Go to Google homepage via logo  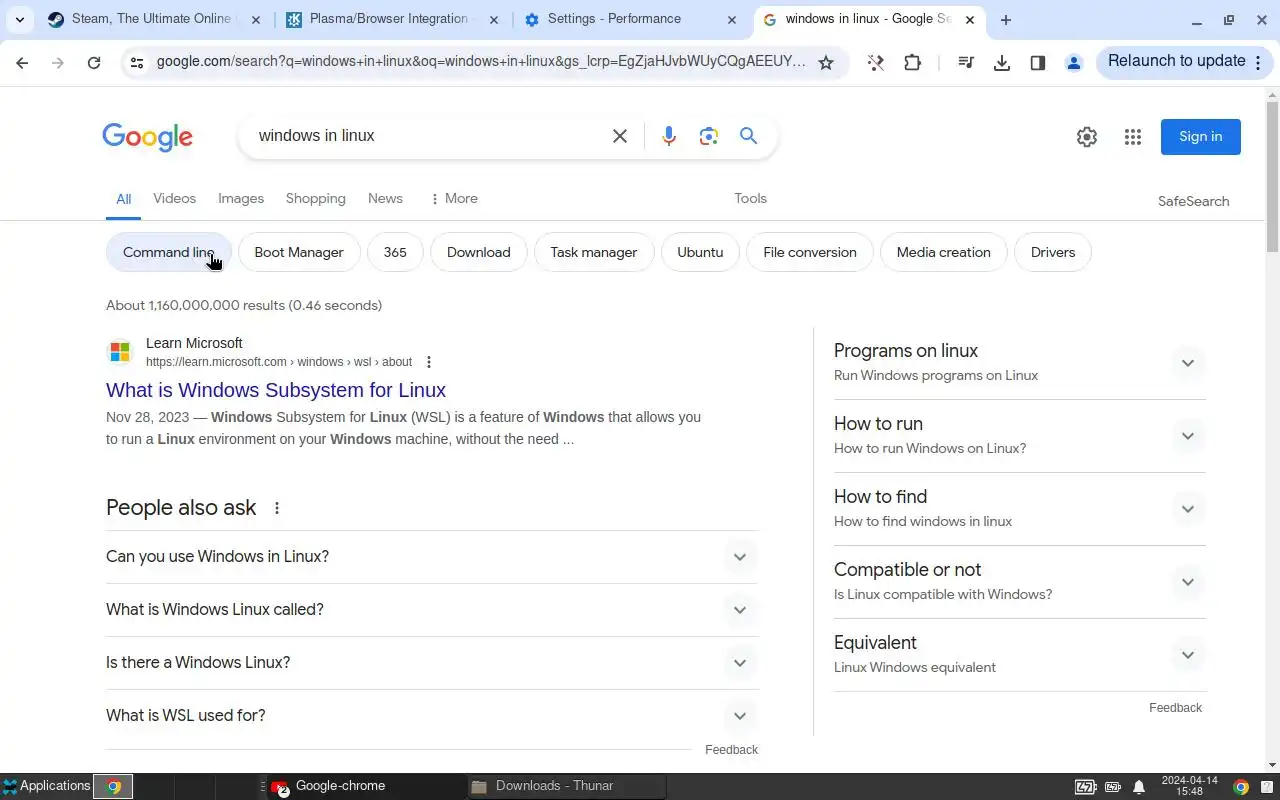[147, 137]
